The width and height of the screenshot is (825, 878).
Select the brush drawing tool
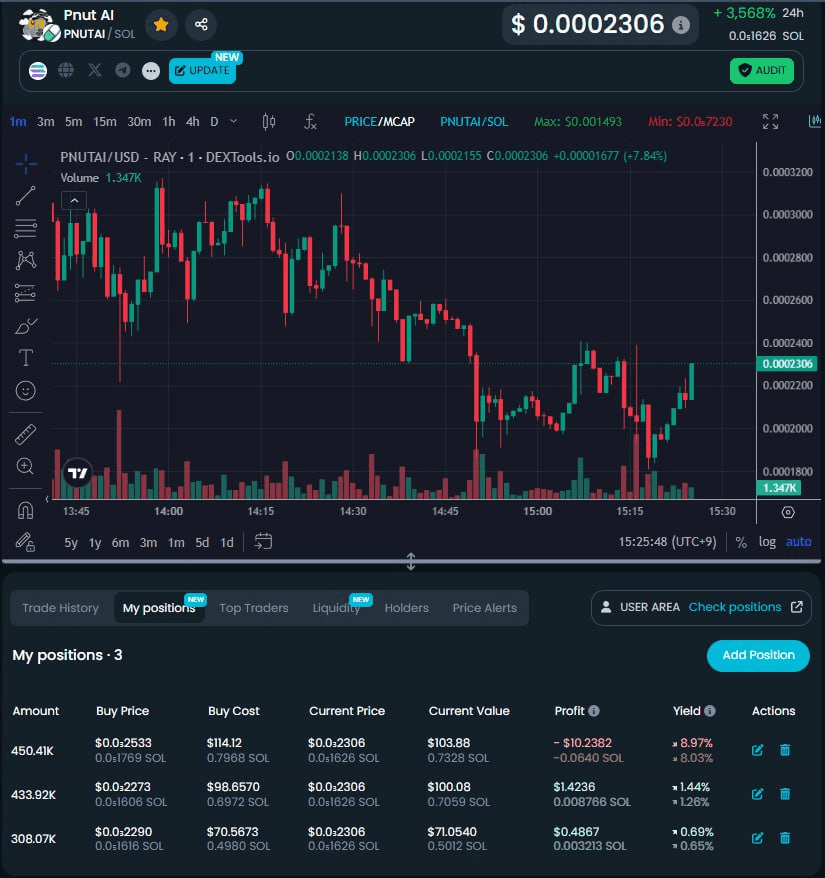click(x=26, y=325)
